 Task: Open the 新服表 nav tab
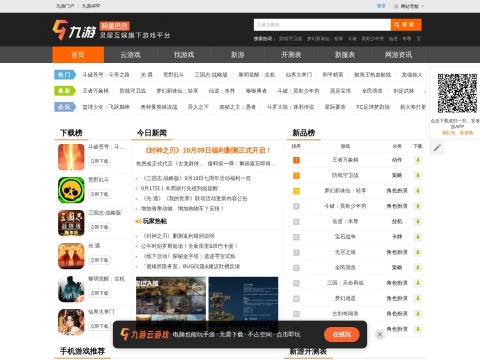[345, 55]
